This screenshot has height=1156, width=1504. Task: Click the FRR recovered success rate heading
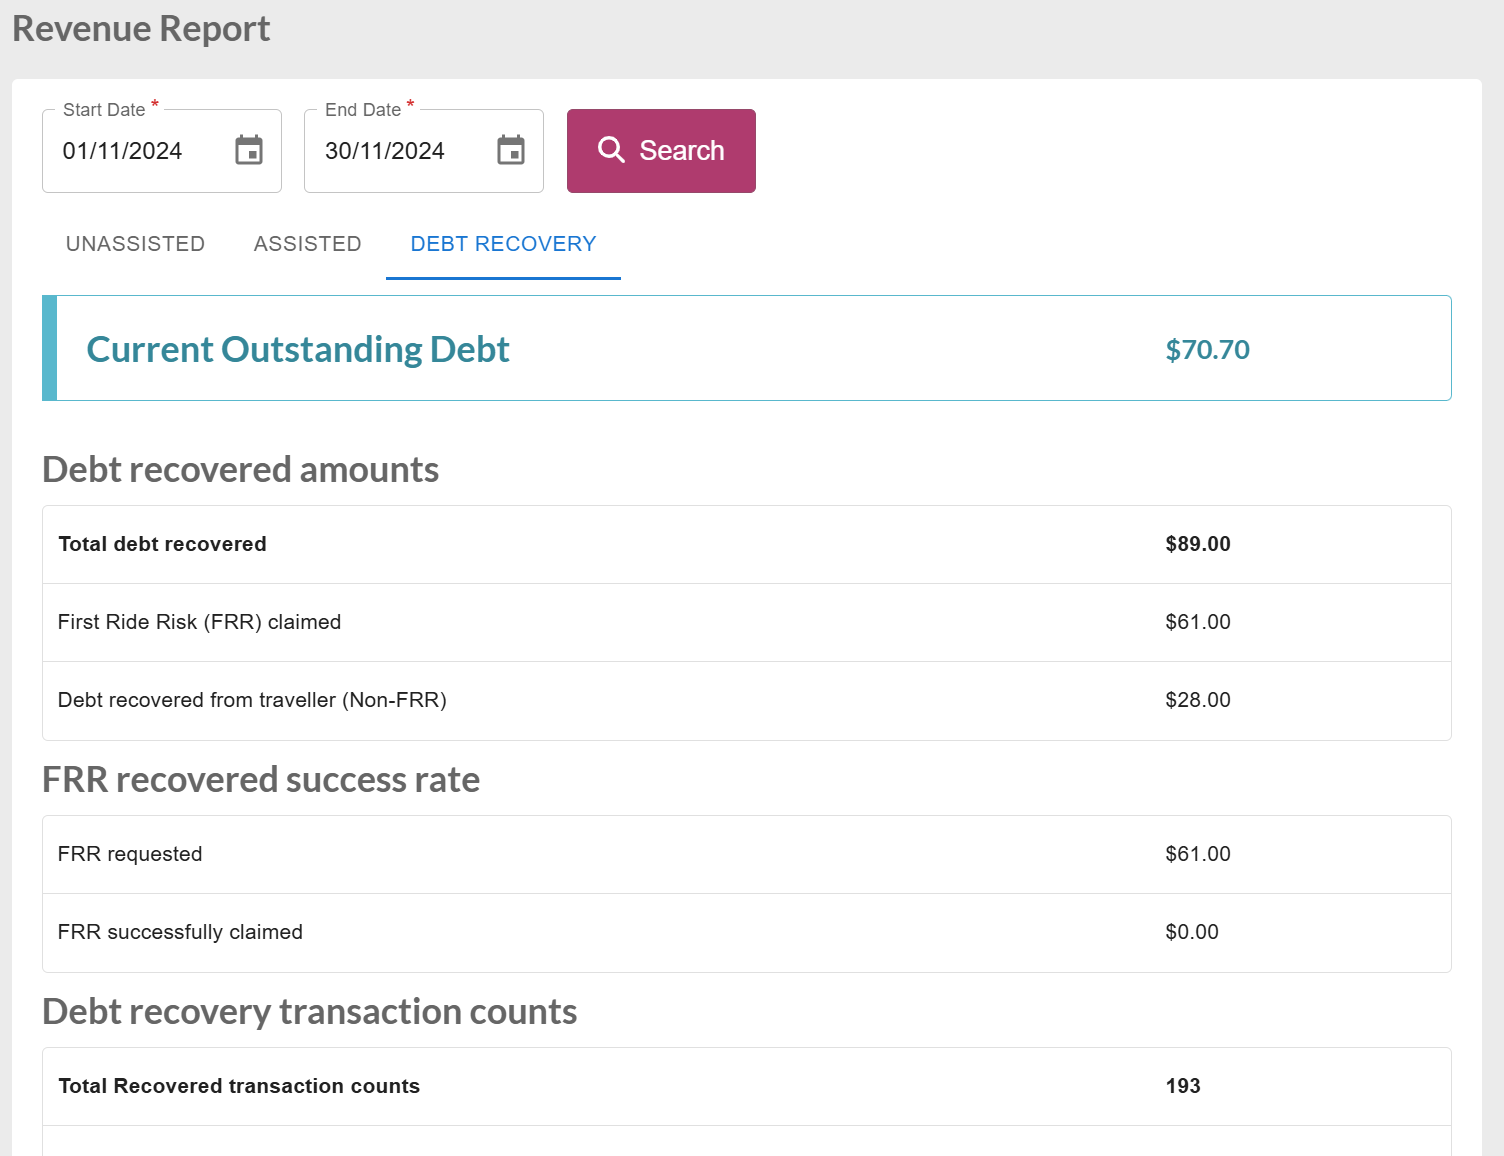pos(261,779)
